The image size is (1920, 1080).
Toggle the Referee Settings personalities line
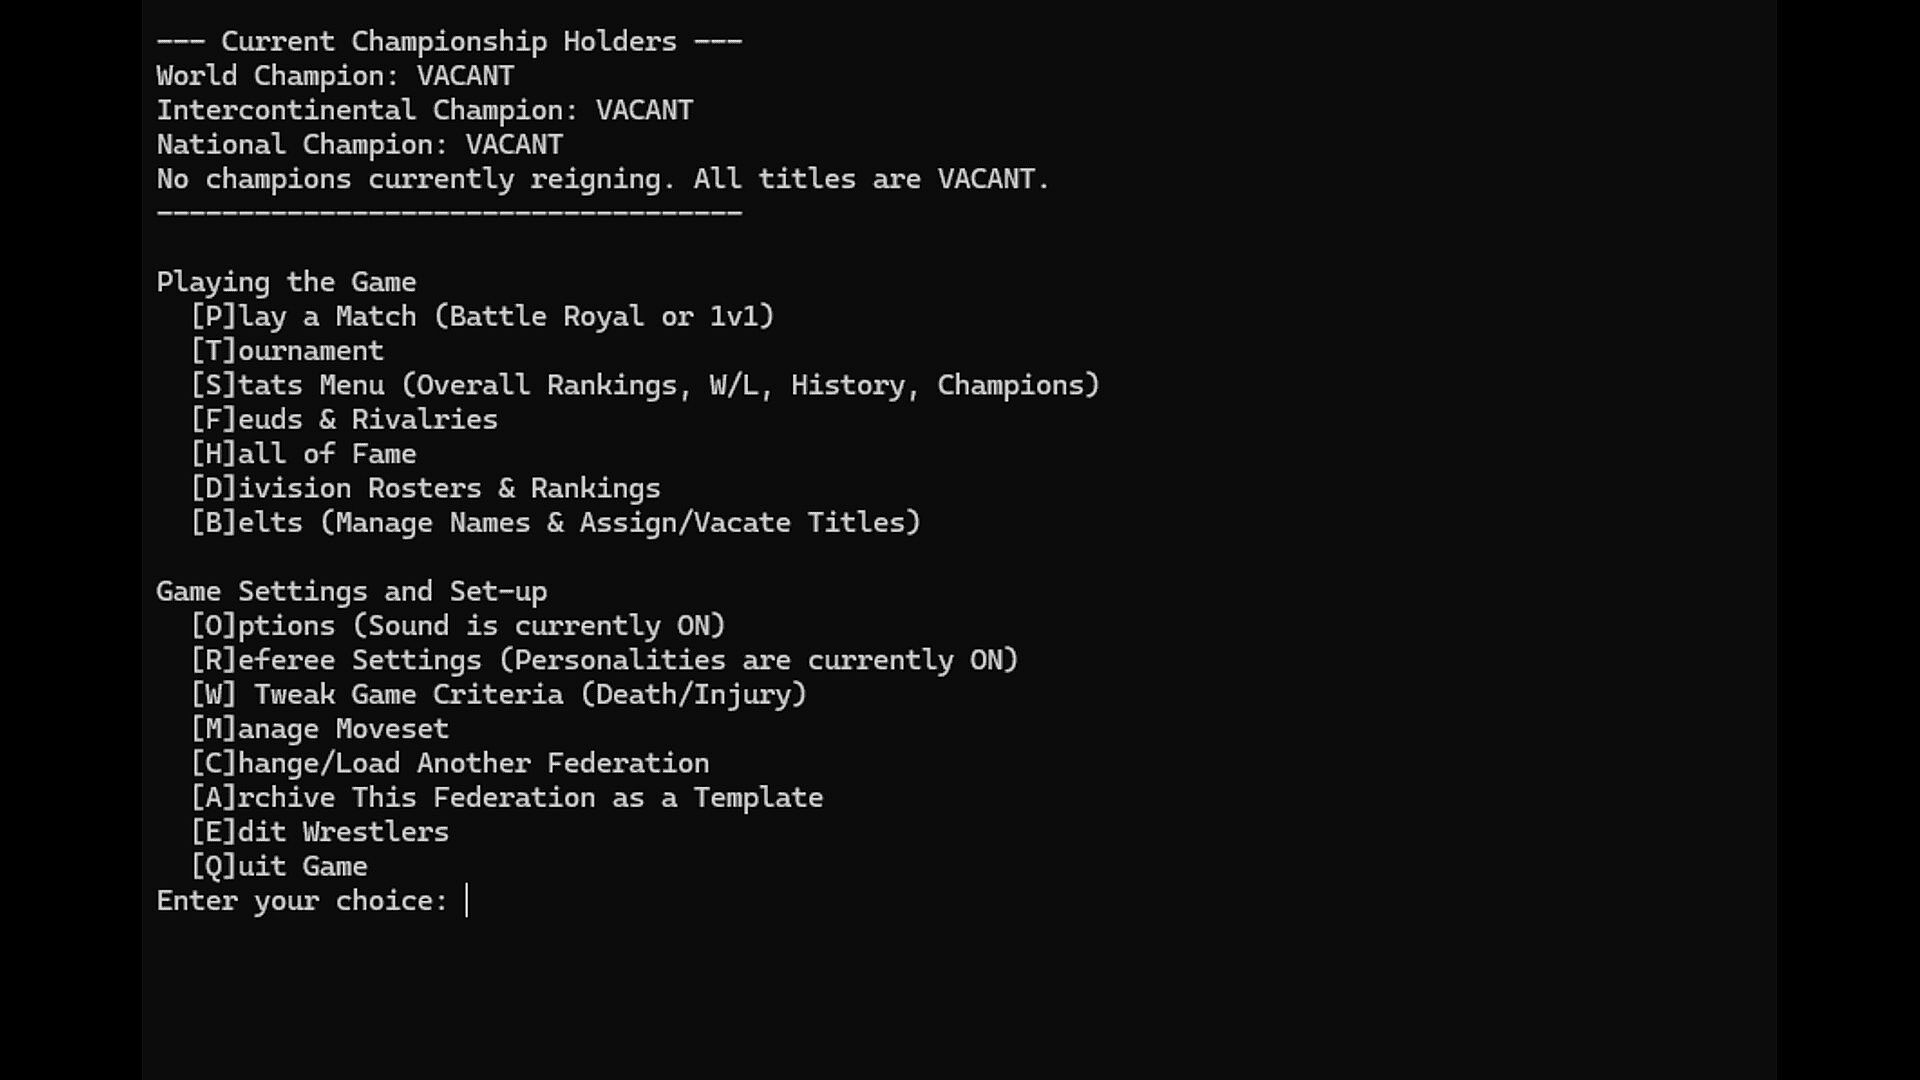(604, 660)
